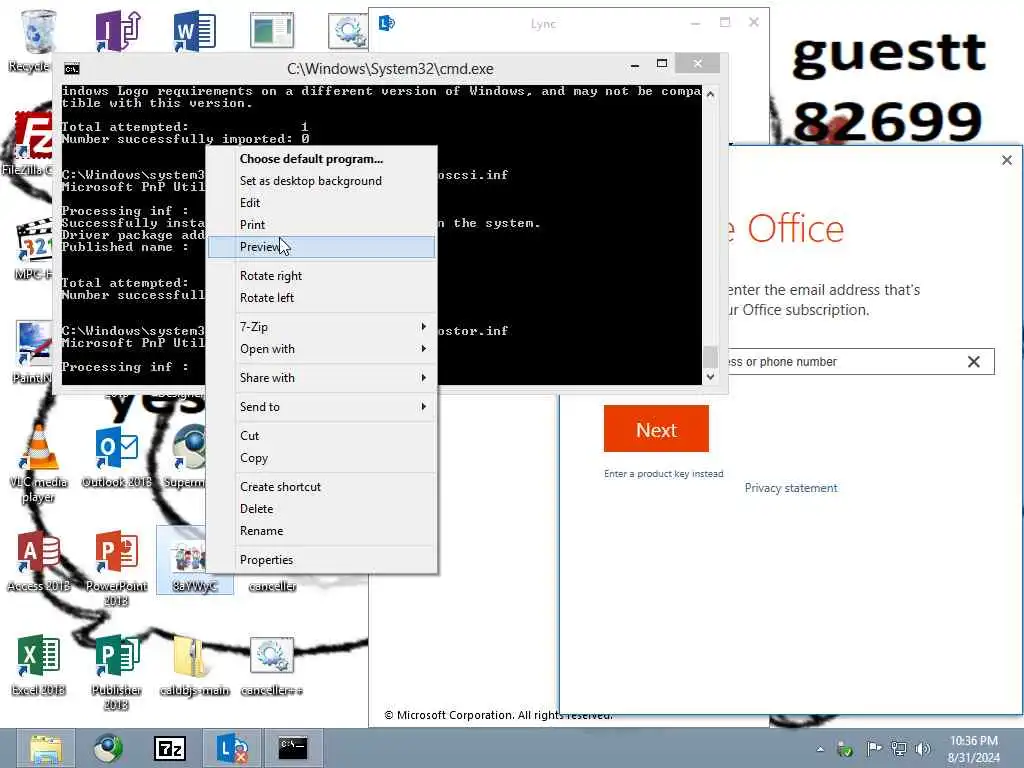The width and height of the screenshot is (1024, 768).
Task: Click the network tray icon
Action: pos(899,748)
